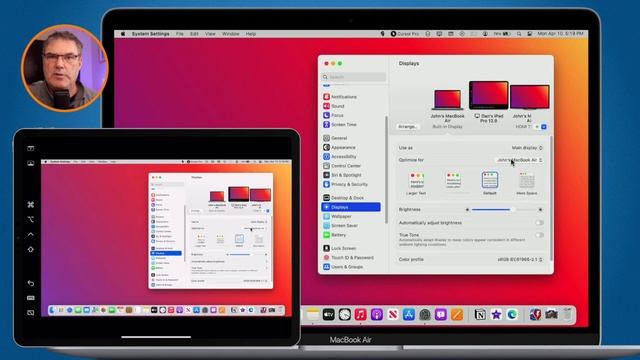The image size is (640, 360).
Task: Click the Arrange... button
Action: pos(408,127)
